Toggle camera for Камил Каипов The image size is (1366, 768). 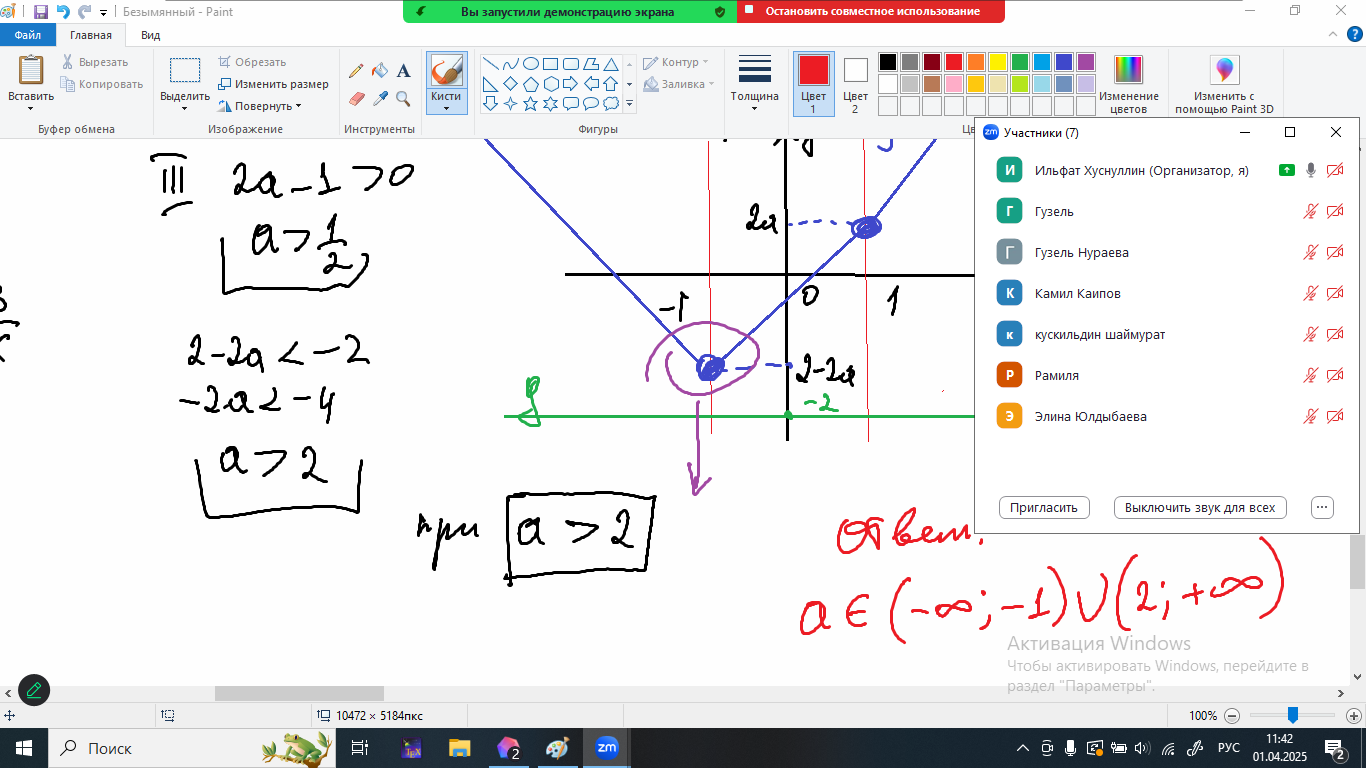pyautogui.click(x=1335, y=294)
